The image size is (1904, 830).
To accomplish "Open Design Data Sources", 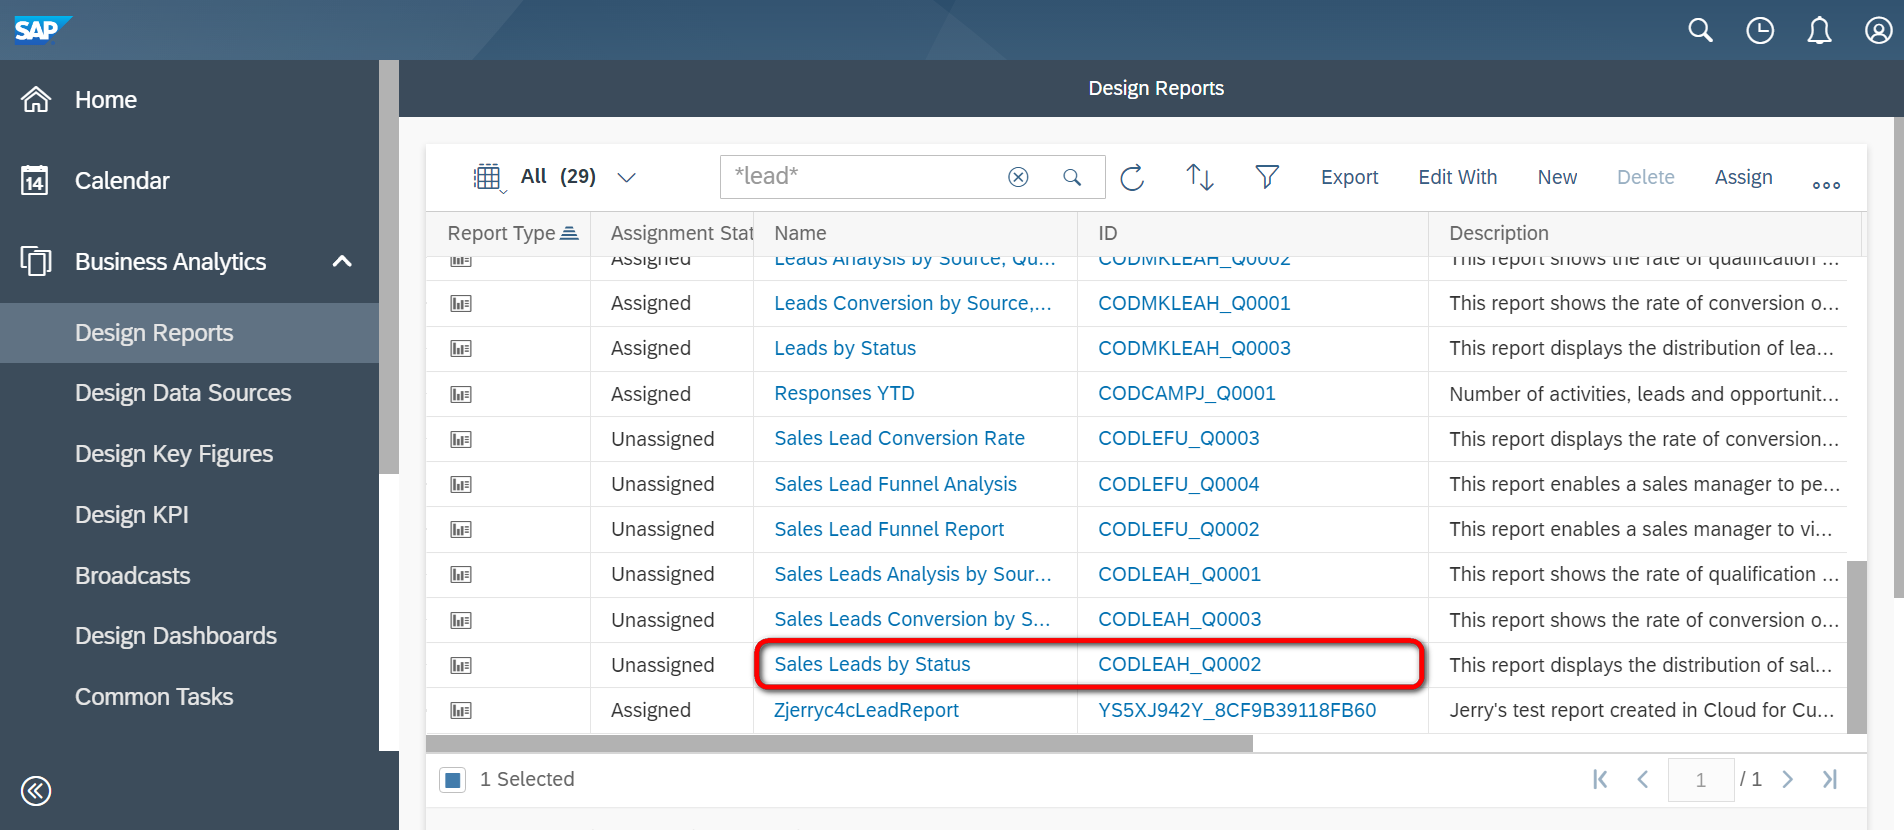I will pyautogui.click(x=183, y=392).
